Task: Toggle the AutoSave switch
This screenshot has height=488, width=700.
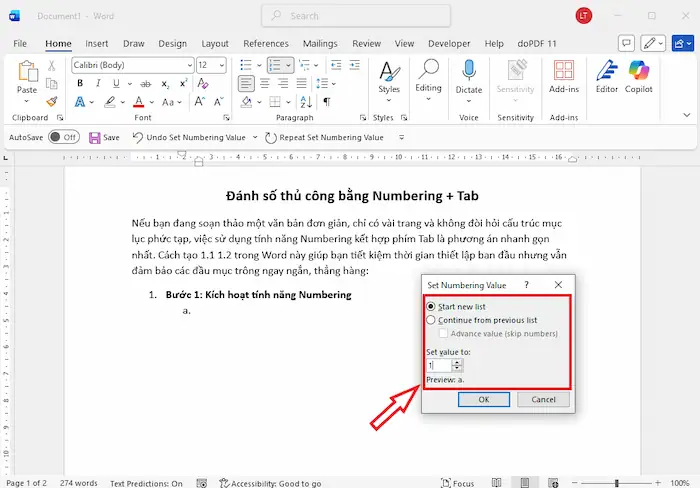Action: 63,137
